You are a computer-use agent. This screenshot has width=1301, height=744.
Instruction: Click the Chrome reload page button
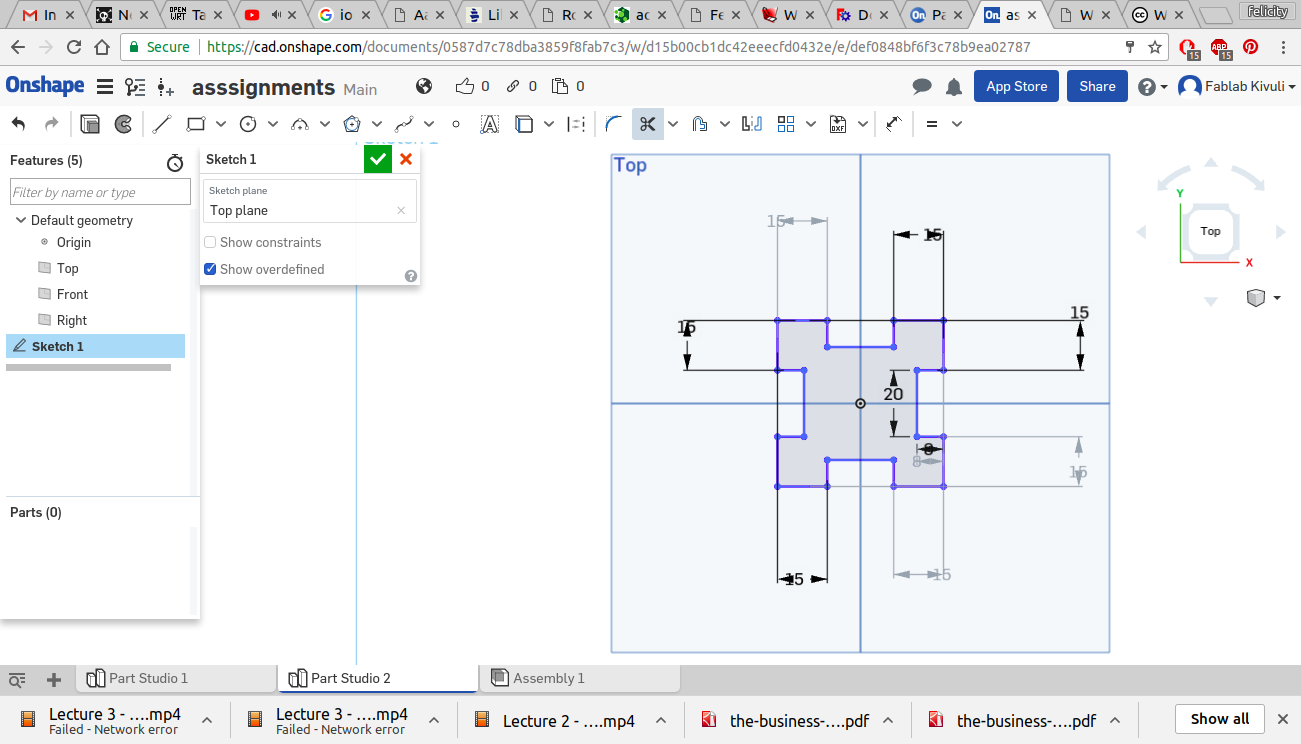(x=74, y=47)
